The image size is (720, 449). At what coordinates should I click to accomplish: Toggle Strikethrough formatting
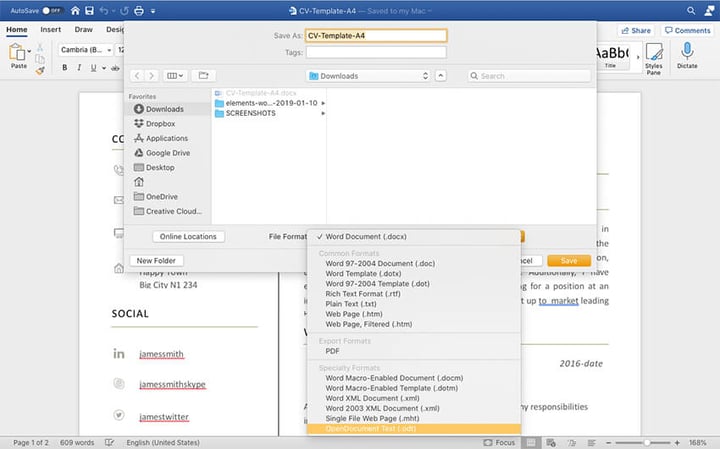(115, 68)
